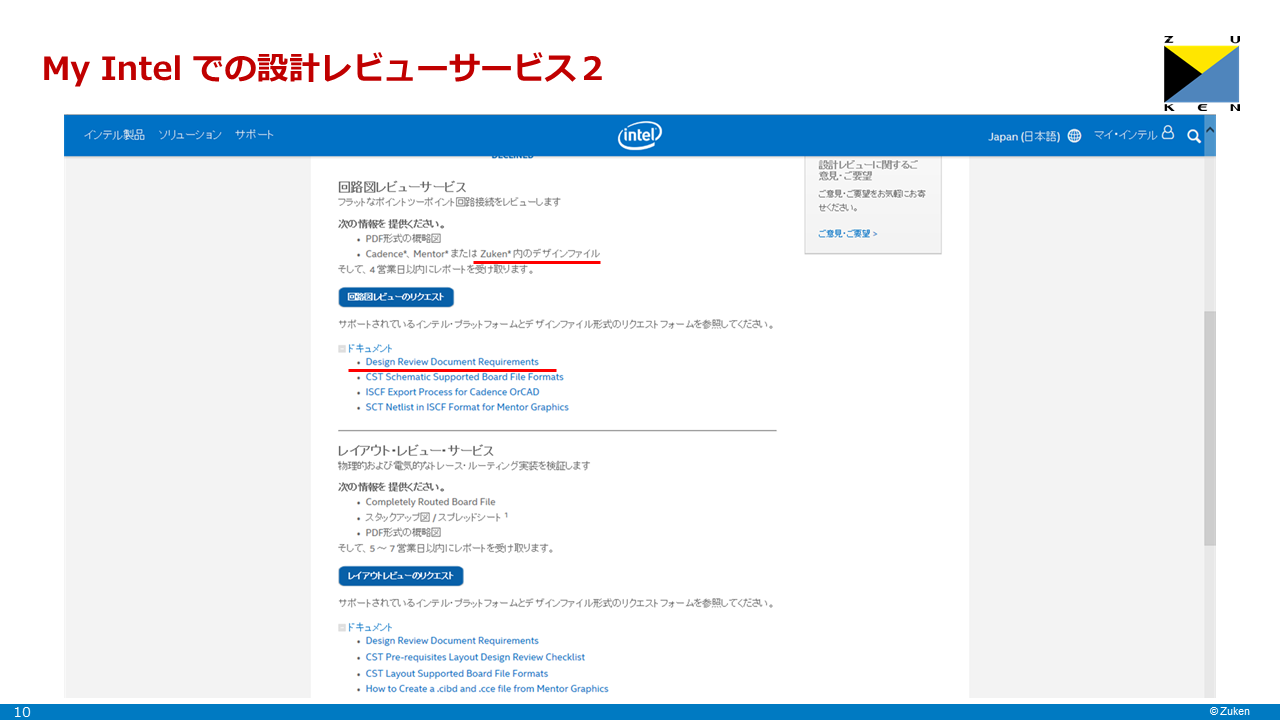1280x720 pixels.
Task: Open Design Review Document Requirements in layout section
Action: (x=452, y=641)
